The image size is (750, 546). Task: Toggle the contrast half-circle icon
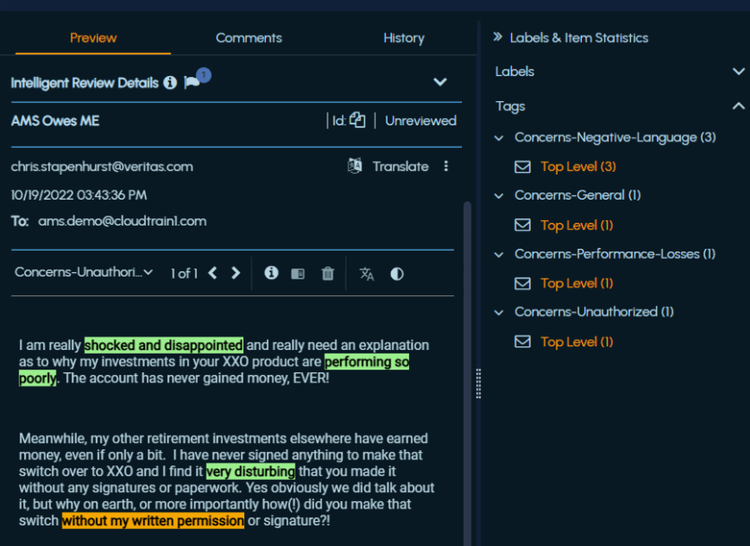pyautogui.click(x=397, y=274)
